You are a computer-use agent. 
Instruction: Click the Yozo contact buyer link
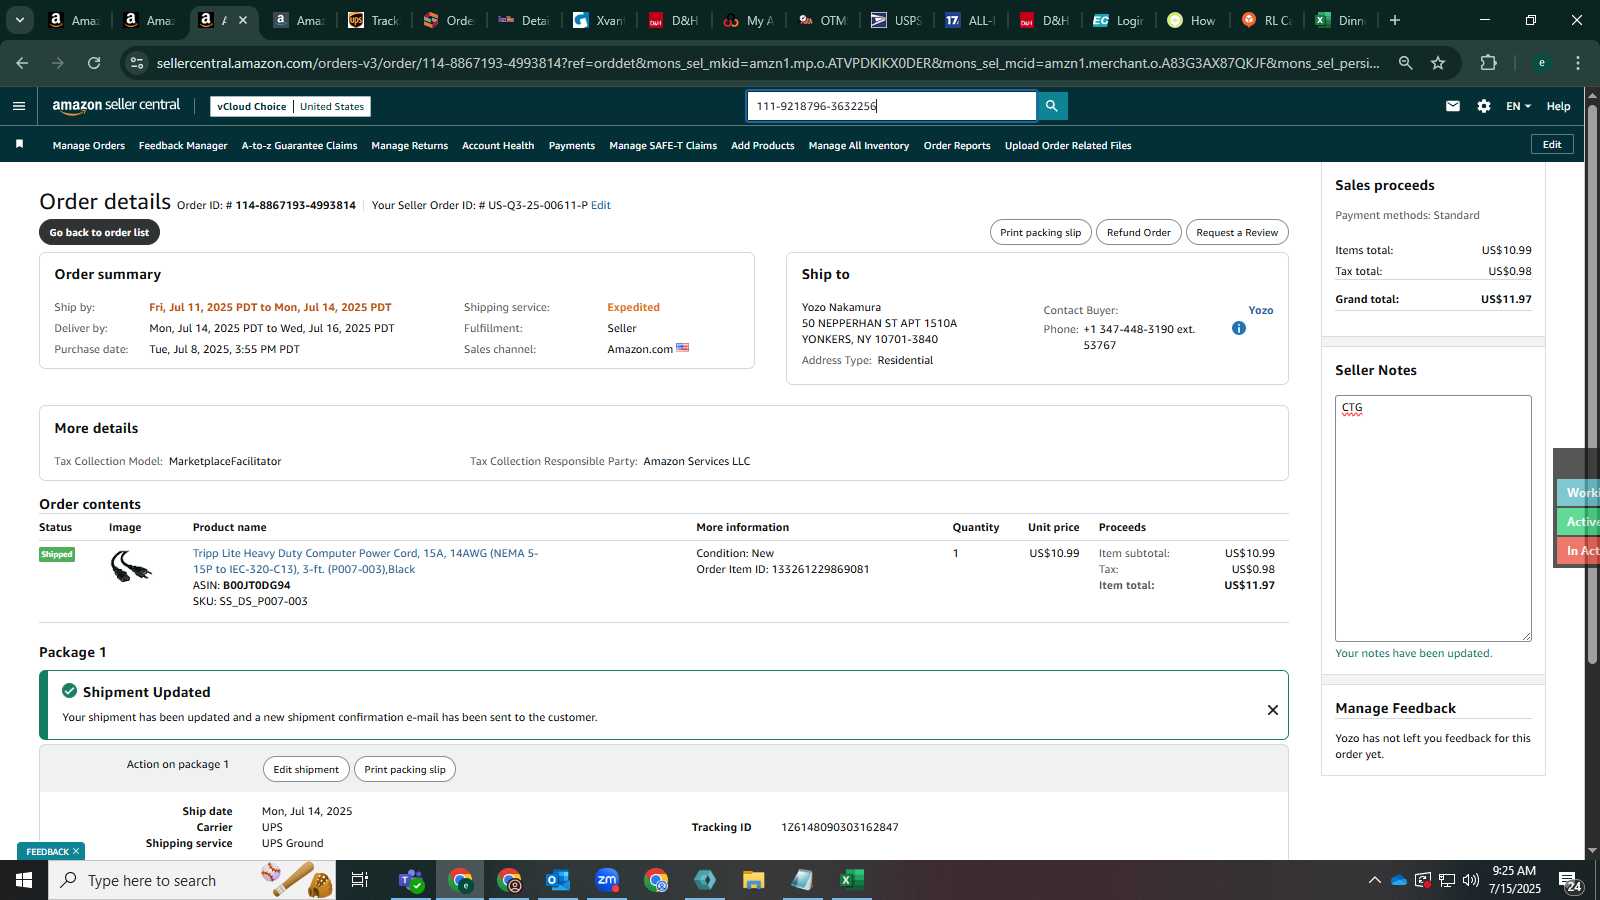(1261, 310)
